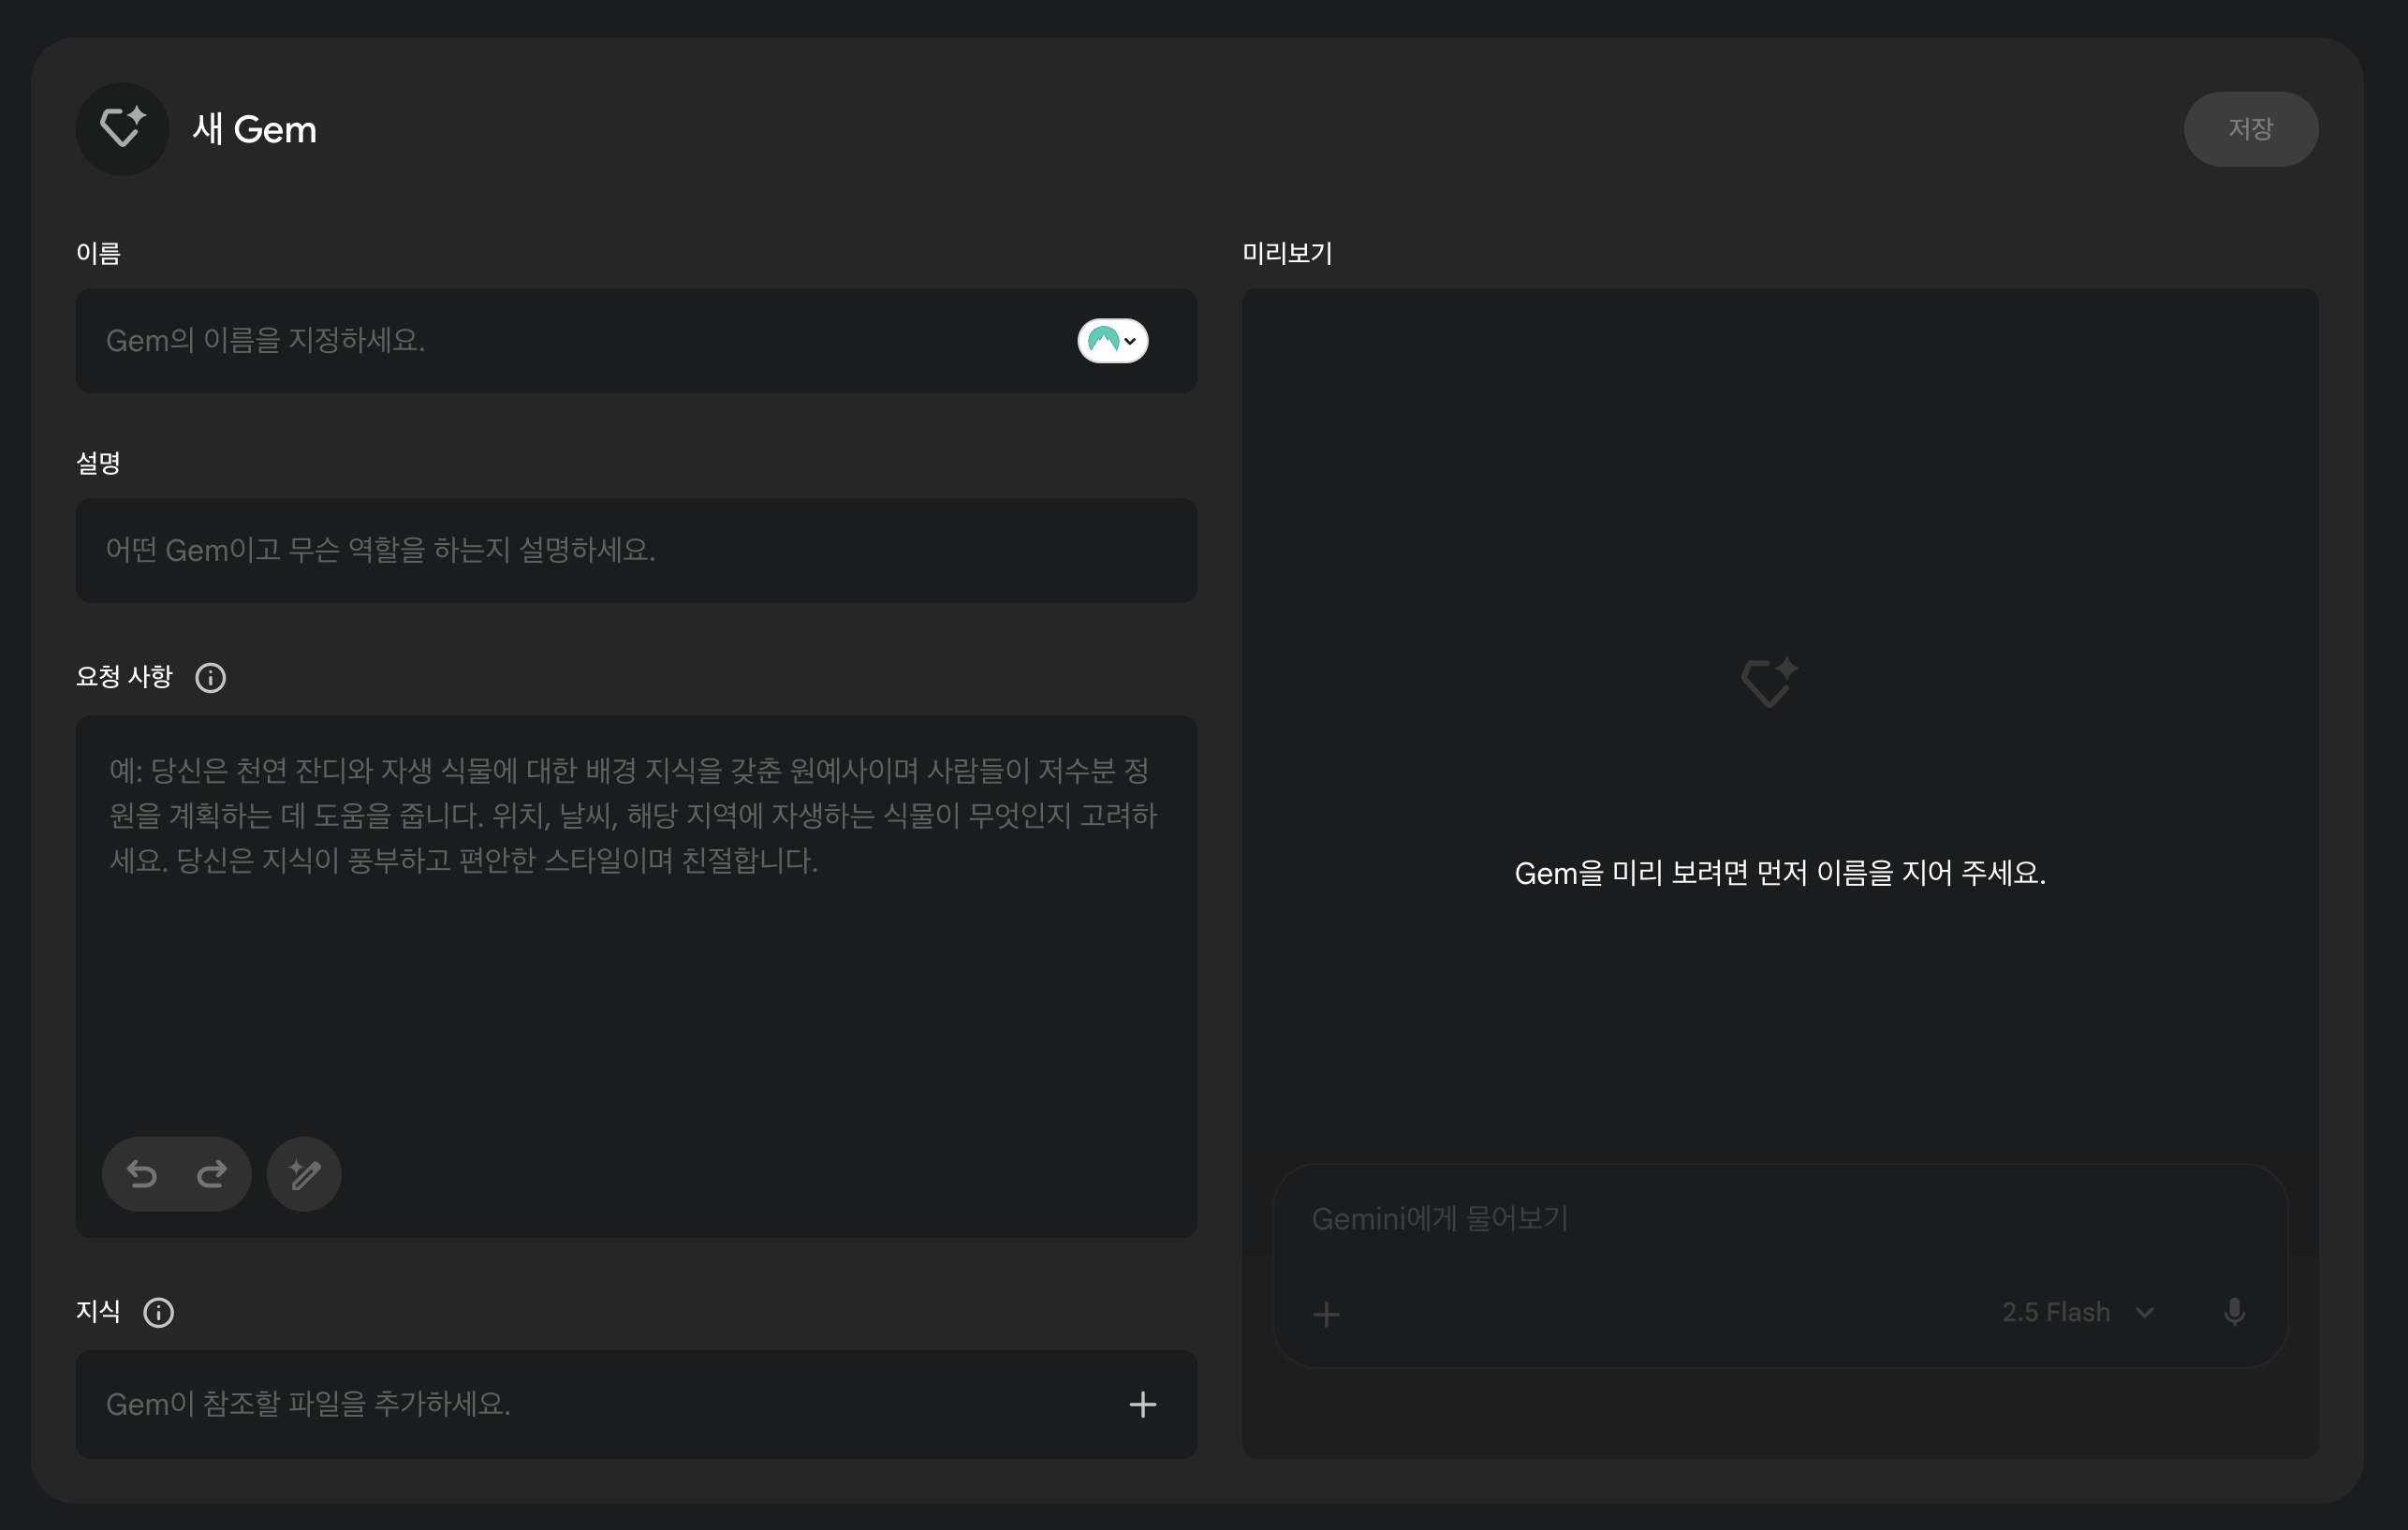2408x1530 pixels.
Task: Click the chevron beside 2.5 Flash
Action: [x=2145, y=1312]
